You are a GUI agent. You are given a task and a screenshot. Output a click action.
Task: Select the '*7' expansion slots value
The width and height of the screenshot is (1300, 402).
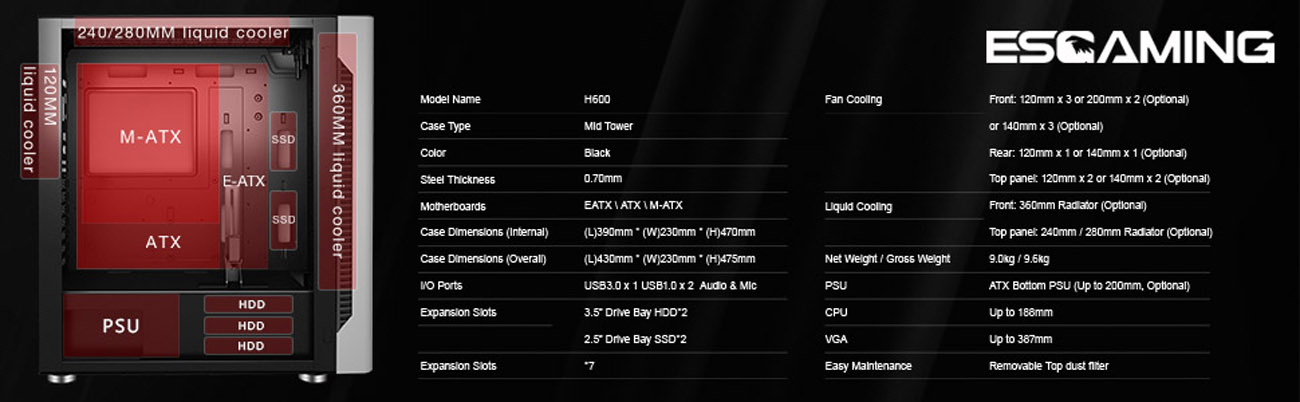(590, 366)
